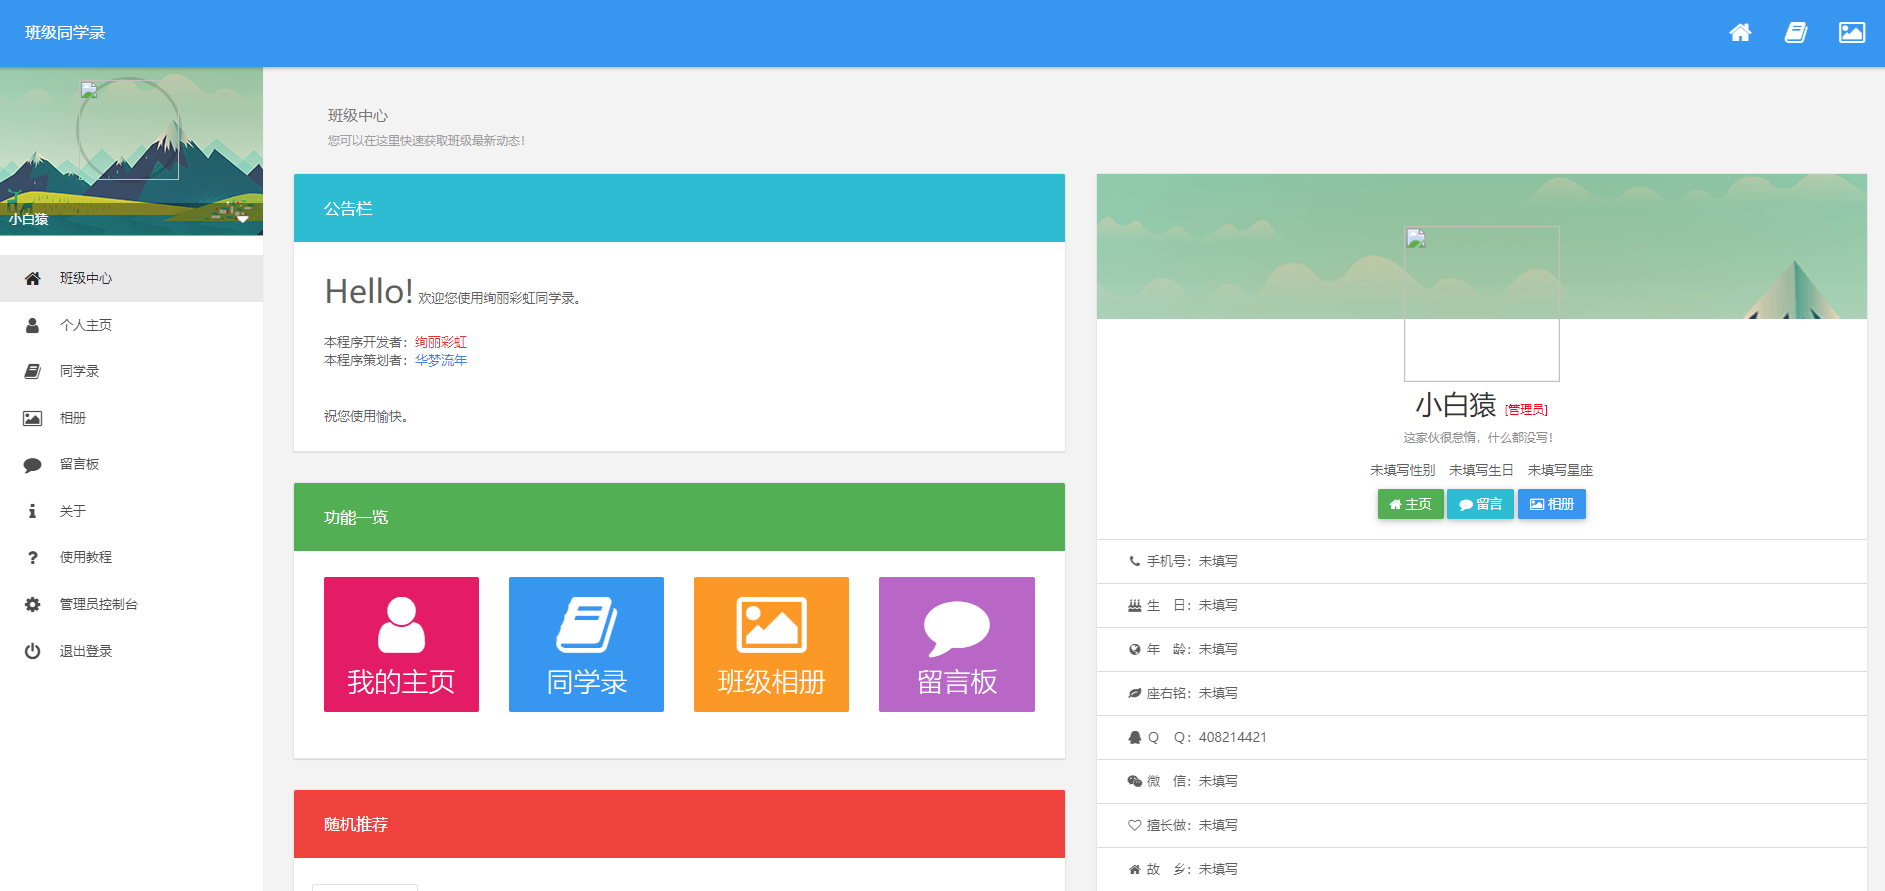This screenshot has height=891, width=1885.
Task: Click the 故乡: 未填写 row
Action: coord(1482,869)
